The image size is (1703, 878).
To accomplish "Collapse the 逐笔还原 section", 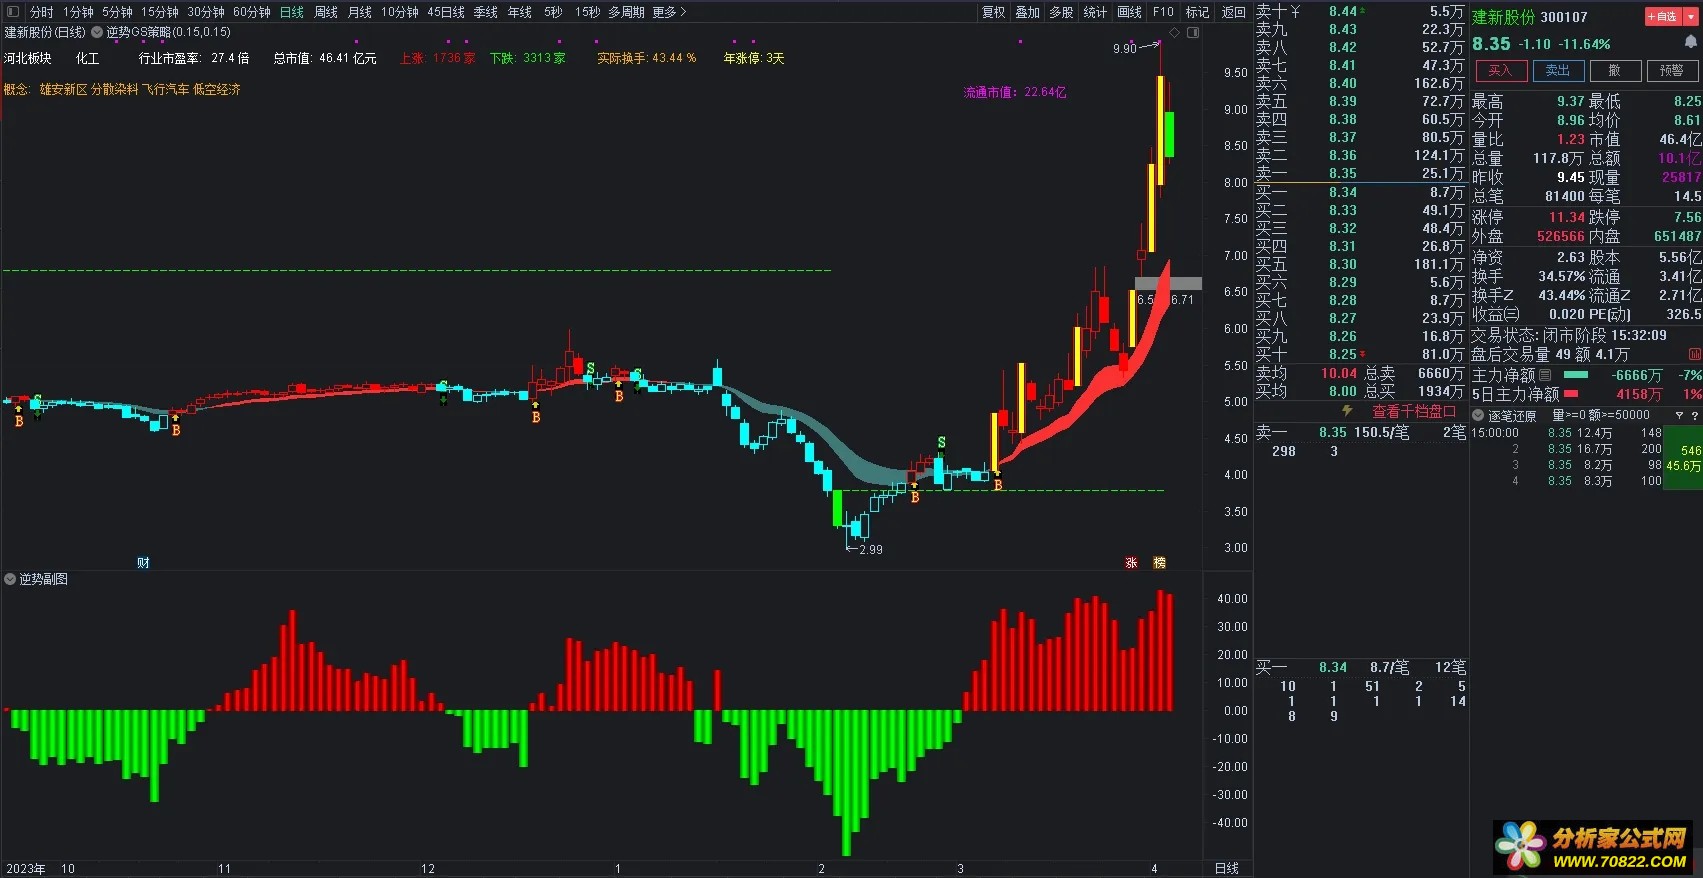I will pyautogui.click(x=1478, y=415).
